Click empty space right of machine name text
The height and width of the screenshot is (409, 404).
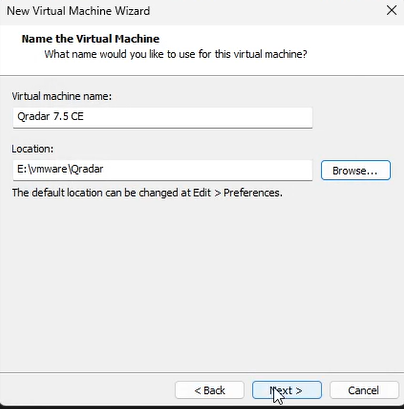pyautogui.click(x=198, y=117)
